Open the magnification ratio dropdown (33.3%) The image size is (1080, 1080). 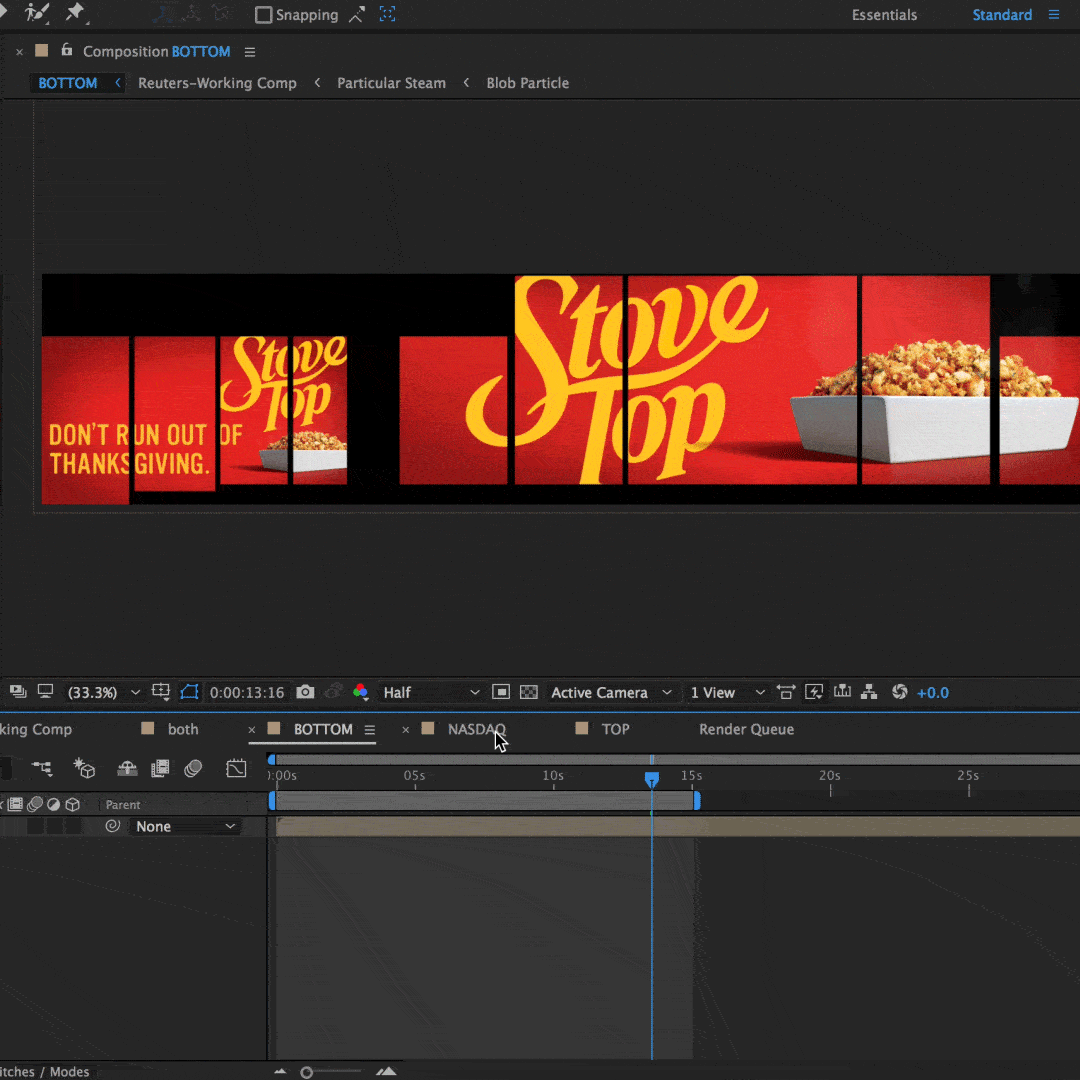point(103,692)
